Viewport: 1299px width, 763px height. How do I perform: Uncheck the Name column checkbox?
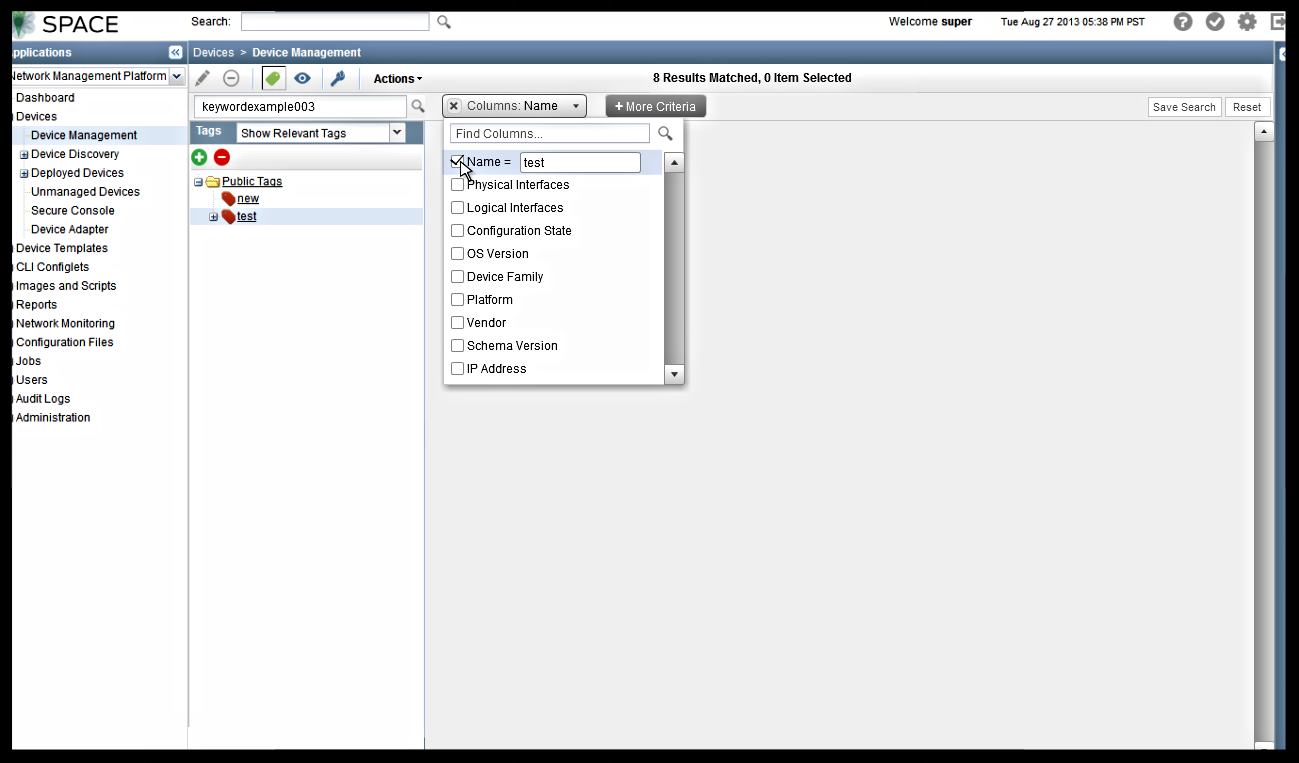[x=457, y=161]
